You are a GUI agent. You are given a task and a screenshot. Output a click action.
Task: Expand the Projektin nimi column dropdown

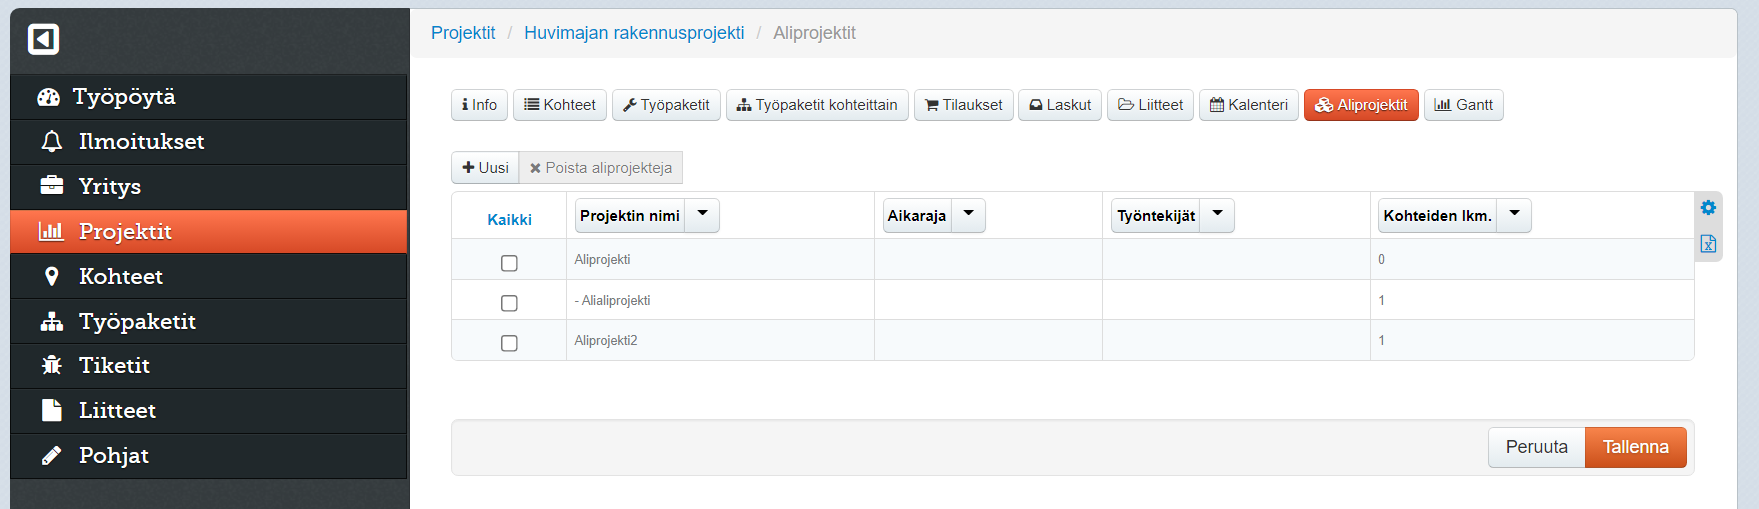coord(702,215)
